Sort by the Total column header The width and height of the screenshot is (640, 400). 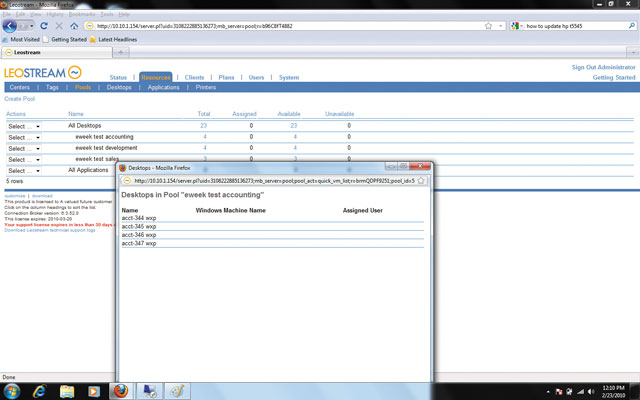coord(204,114)
